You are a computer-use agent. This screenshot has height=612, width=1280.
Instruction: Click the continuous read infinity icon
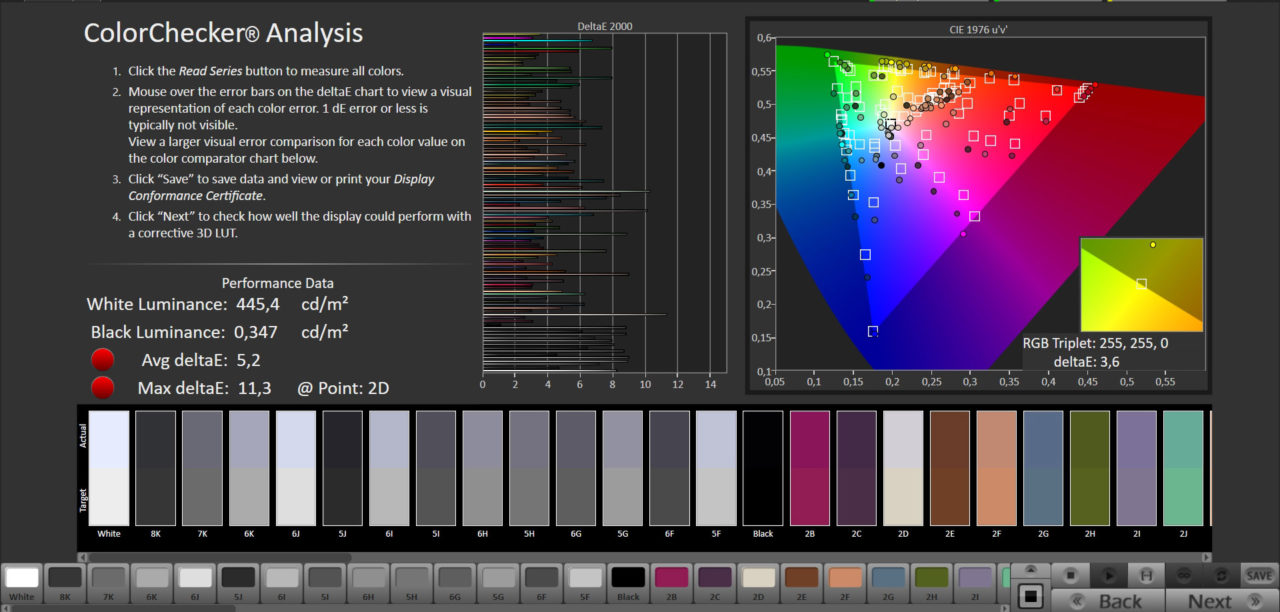pyautogui.click(x=1185, y=575)
